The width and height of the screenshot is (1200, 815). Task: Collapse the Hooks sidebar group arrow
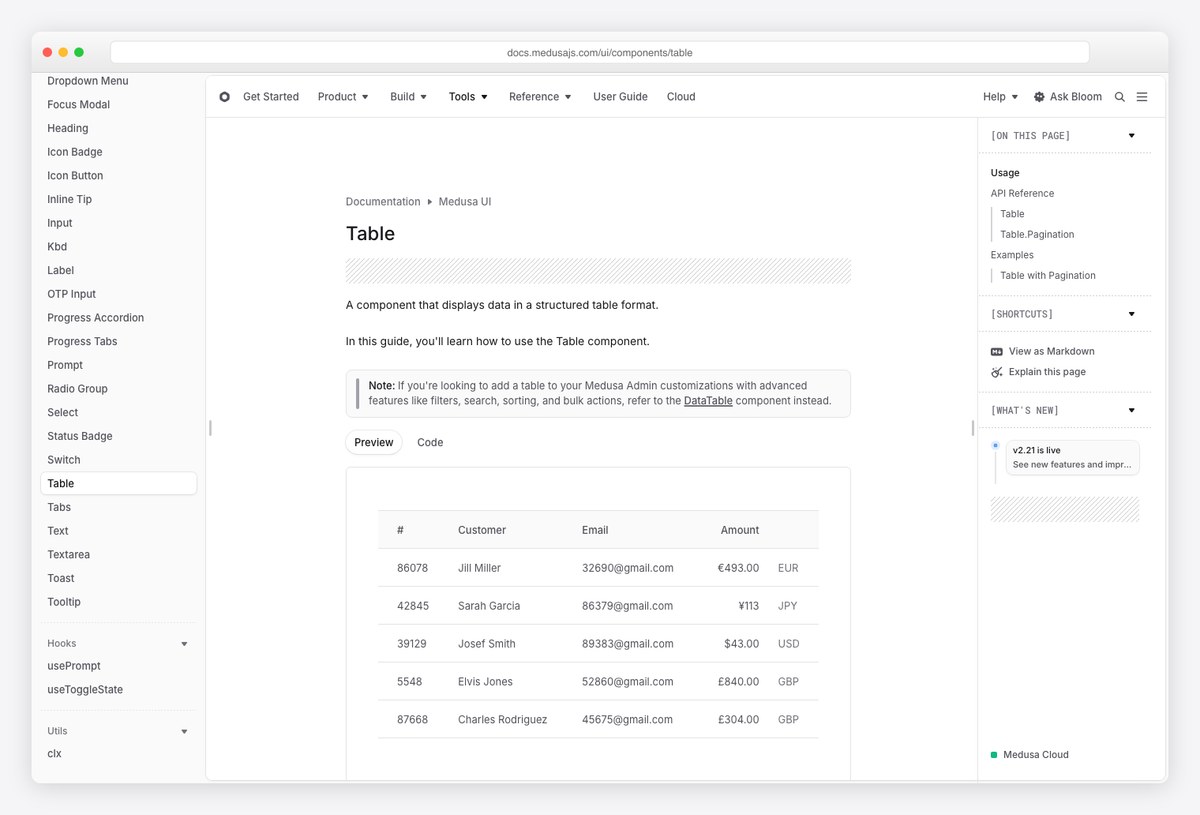coord(184,644)
